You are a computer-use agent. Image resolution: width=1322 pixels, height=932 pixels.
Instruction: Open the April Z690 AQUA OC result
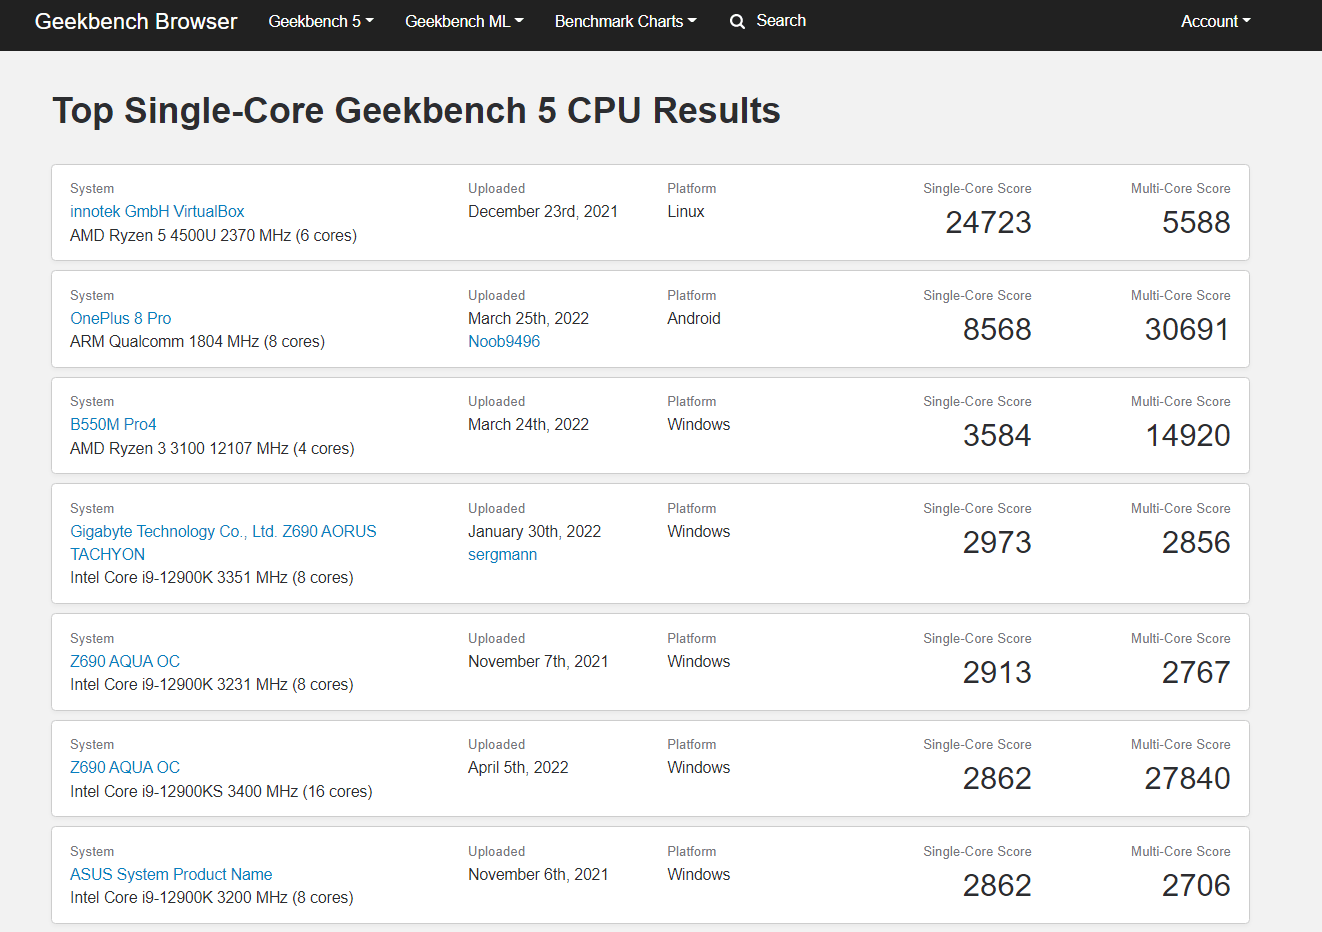pos(125,767)
